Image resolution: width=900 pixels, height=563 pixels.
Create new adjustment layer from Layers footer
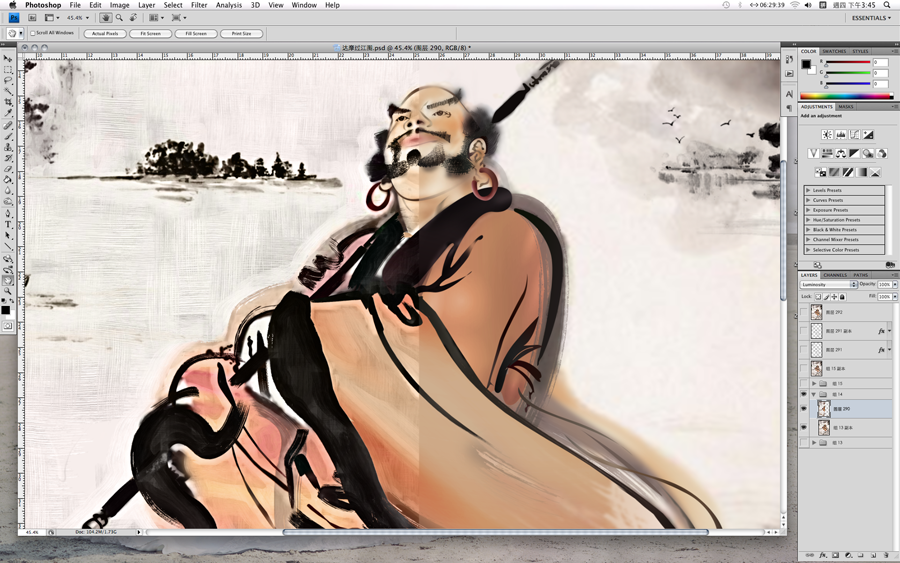tap(848, 556)
